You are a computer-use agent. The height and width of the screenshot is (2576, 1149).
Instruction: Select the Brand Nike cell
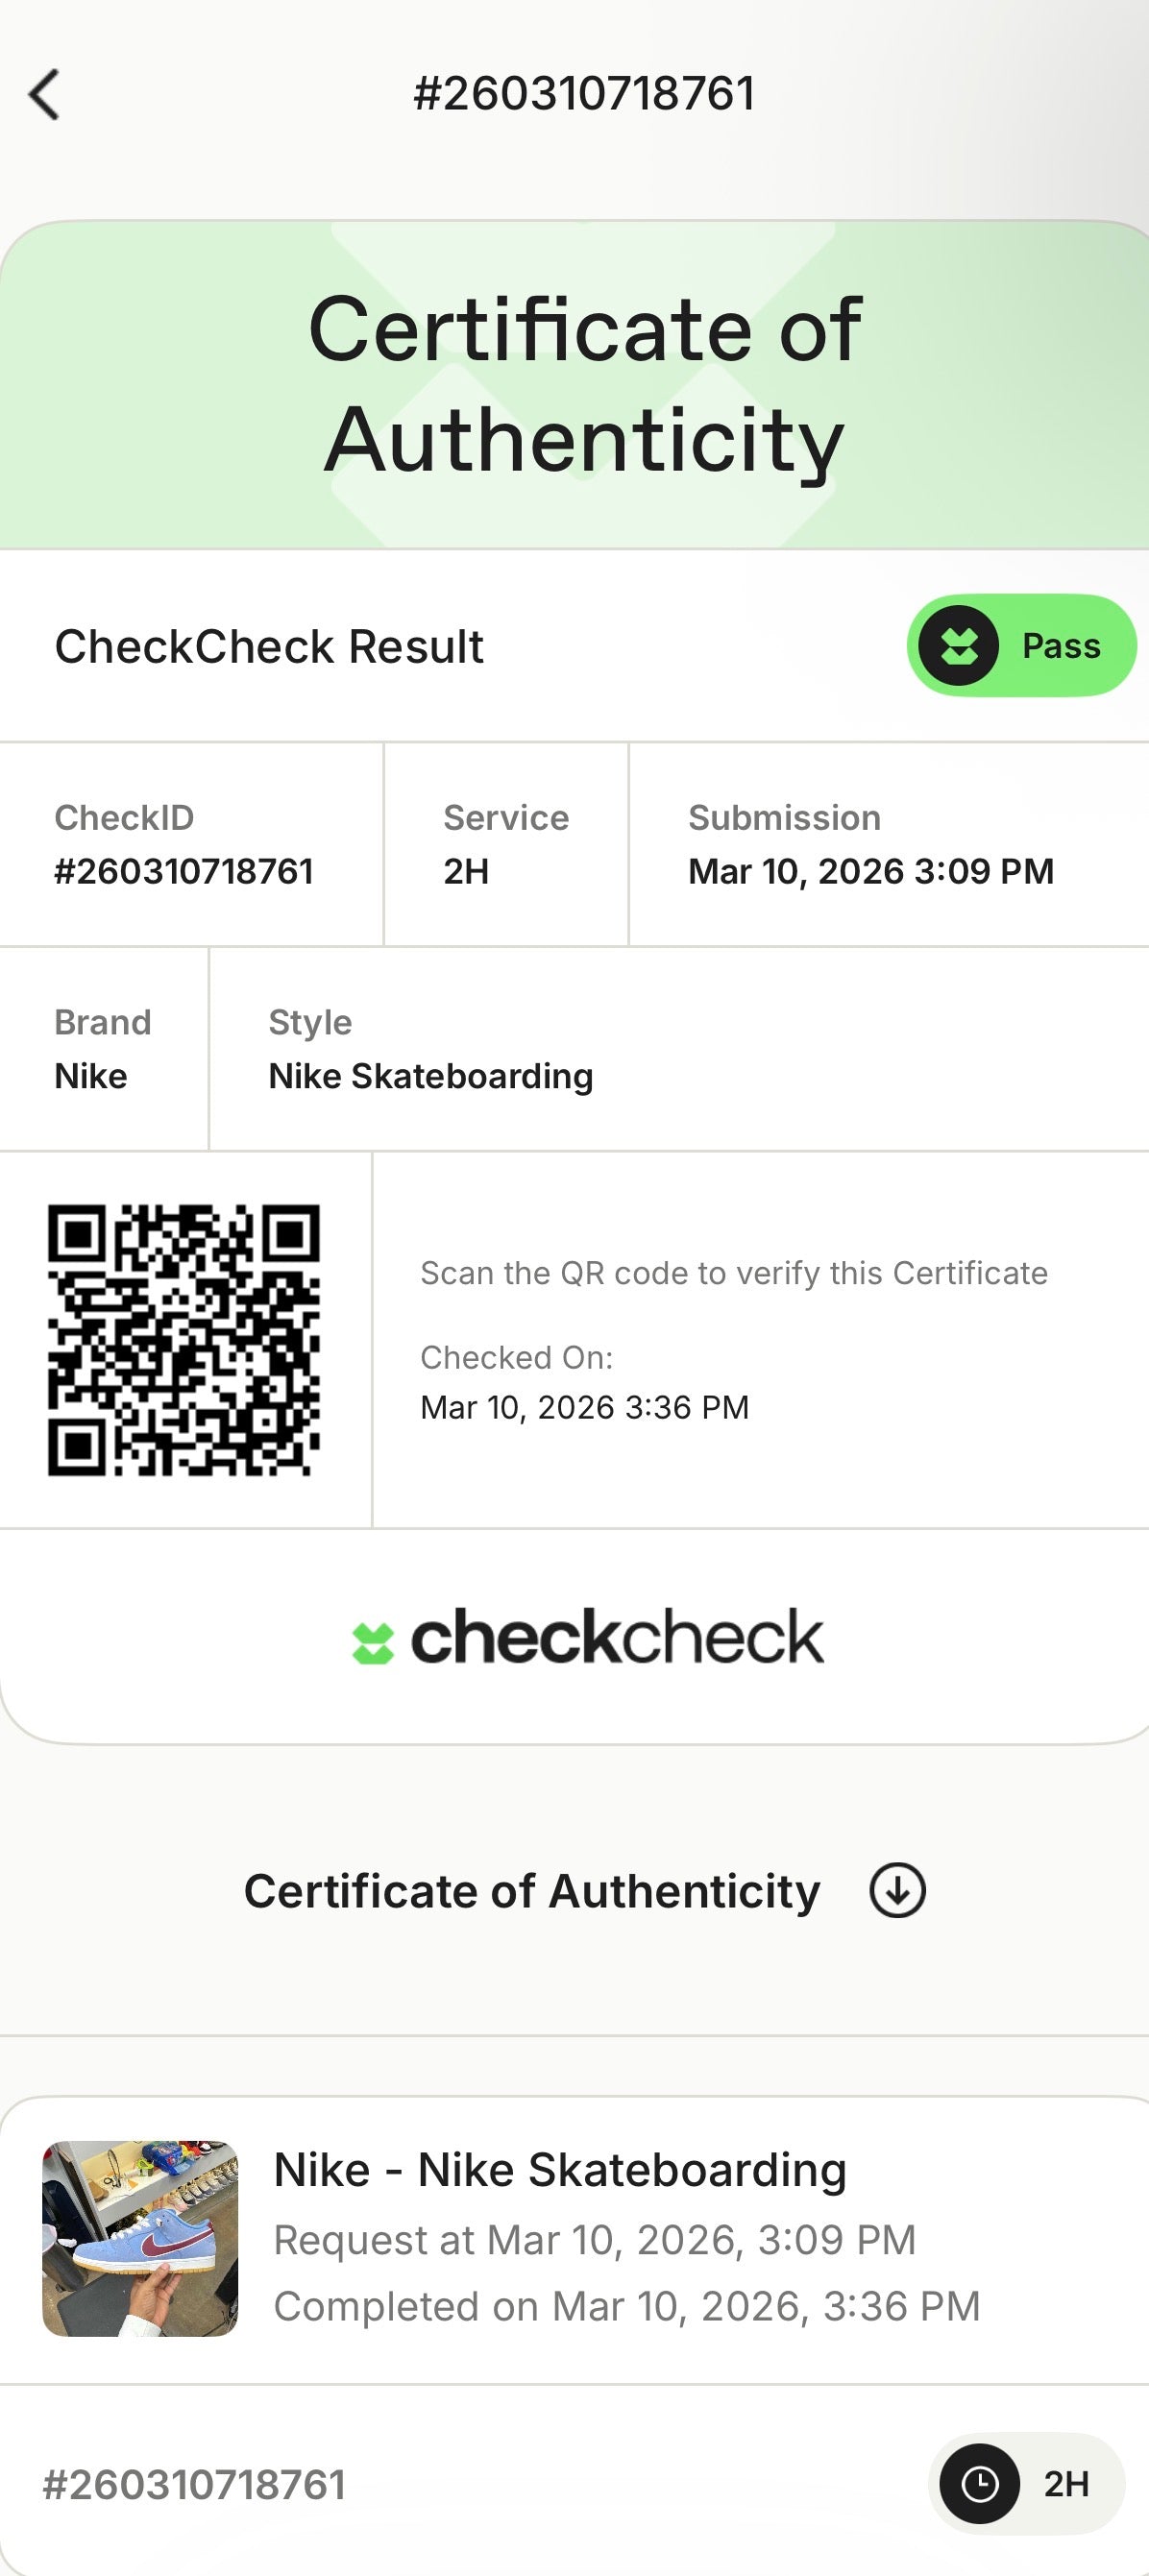click(103, 1049)
